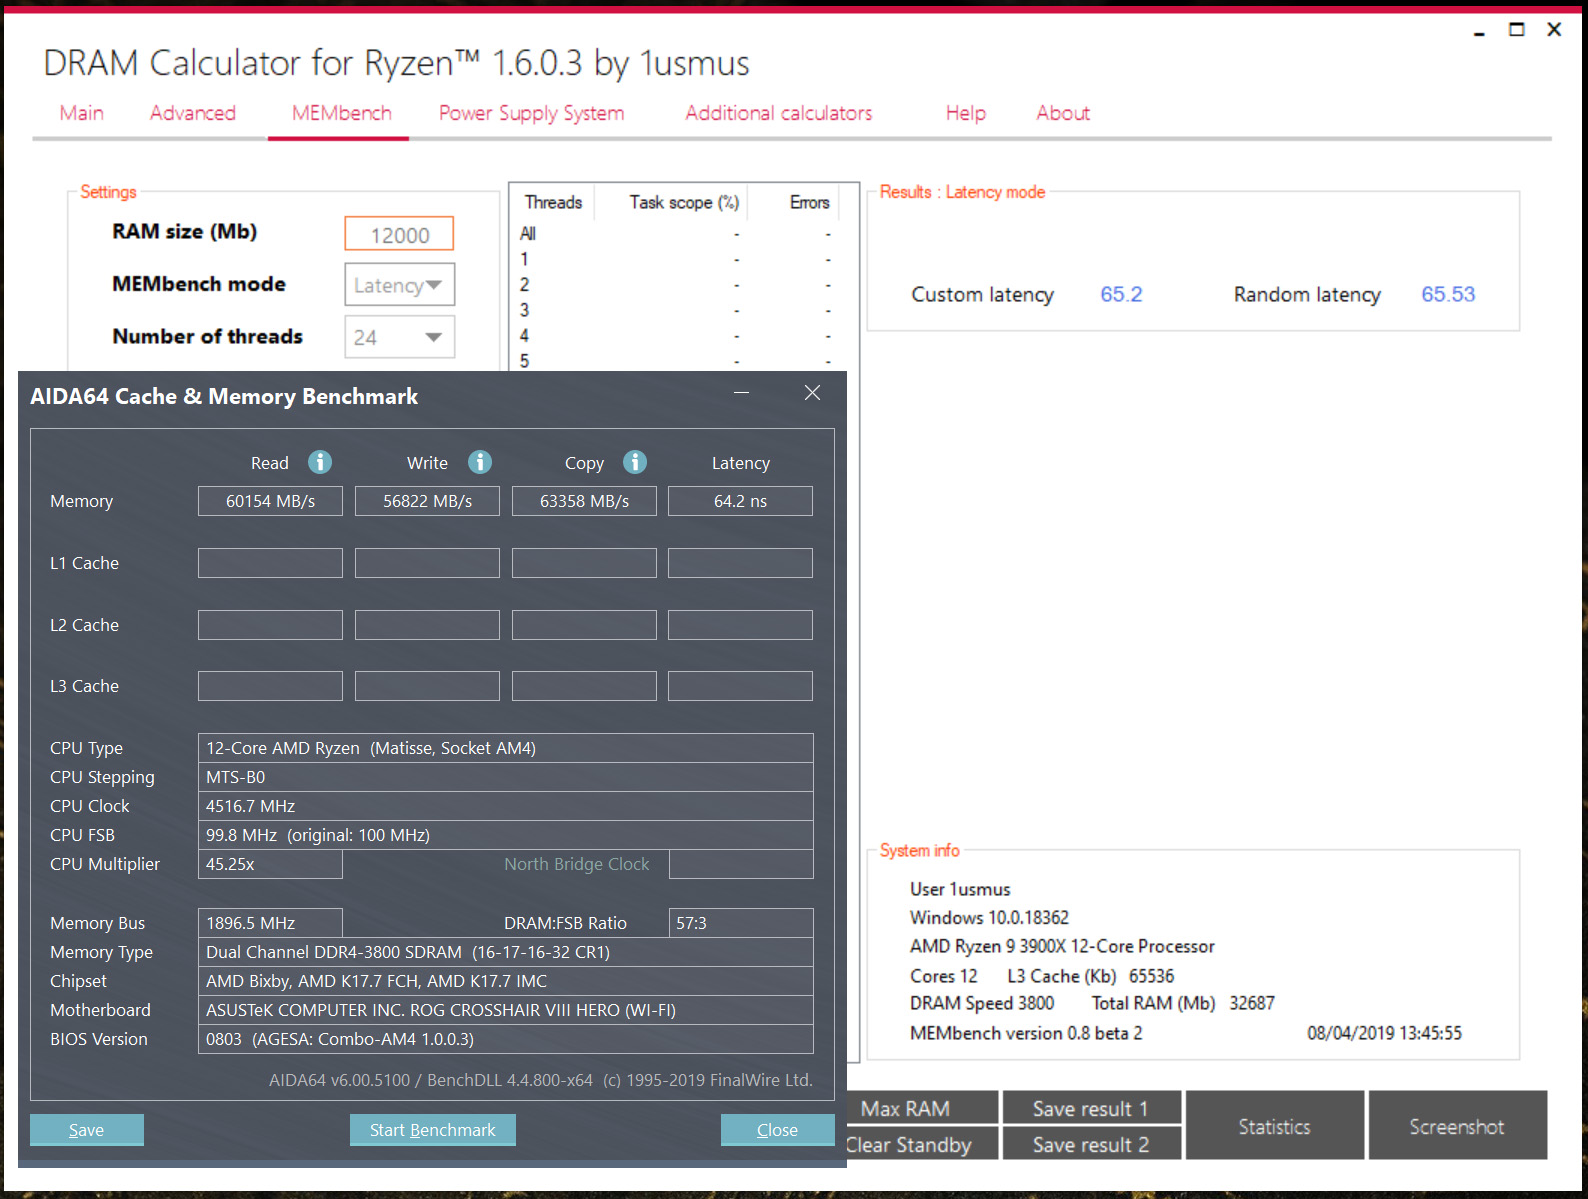Click the CPU FSB value field
Image resolution: width=1588 pixels, height=1199 pixels.
[x=506, y=835]
